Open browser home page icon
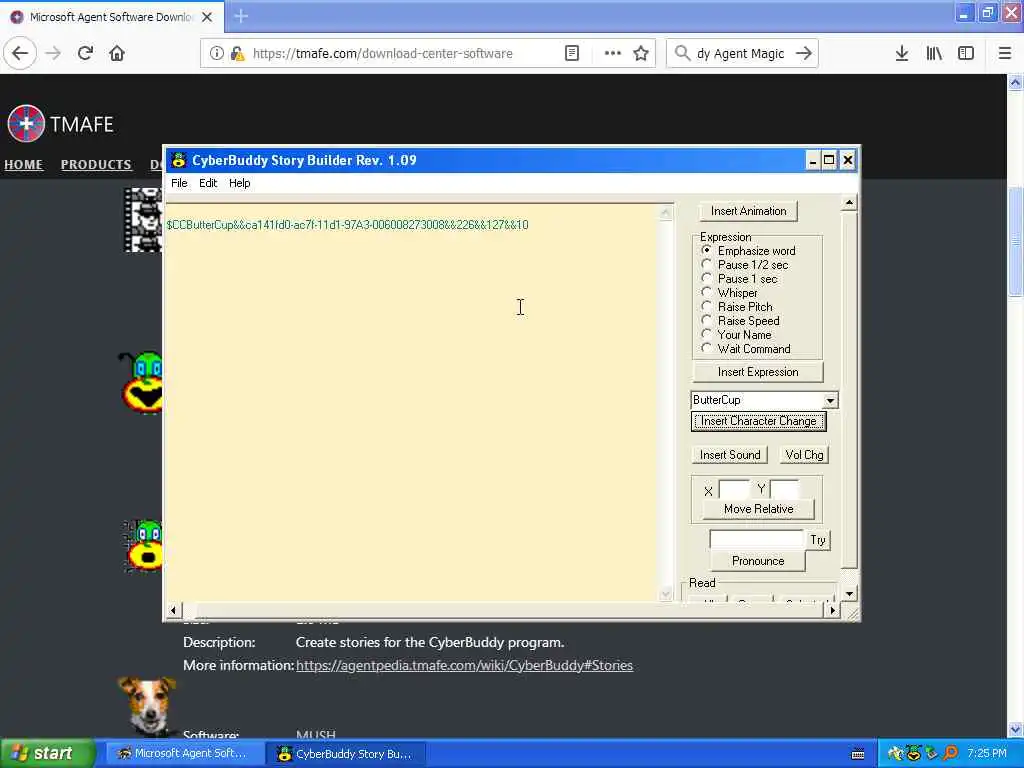Viewport: 1024px width, 768px height. [117, 53]
